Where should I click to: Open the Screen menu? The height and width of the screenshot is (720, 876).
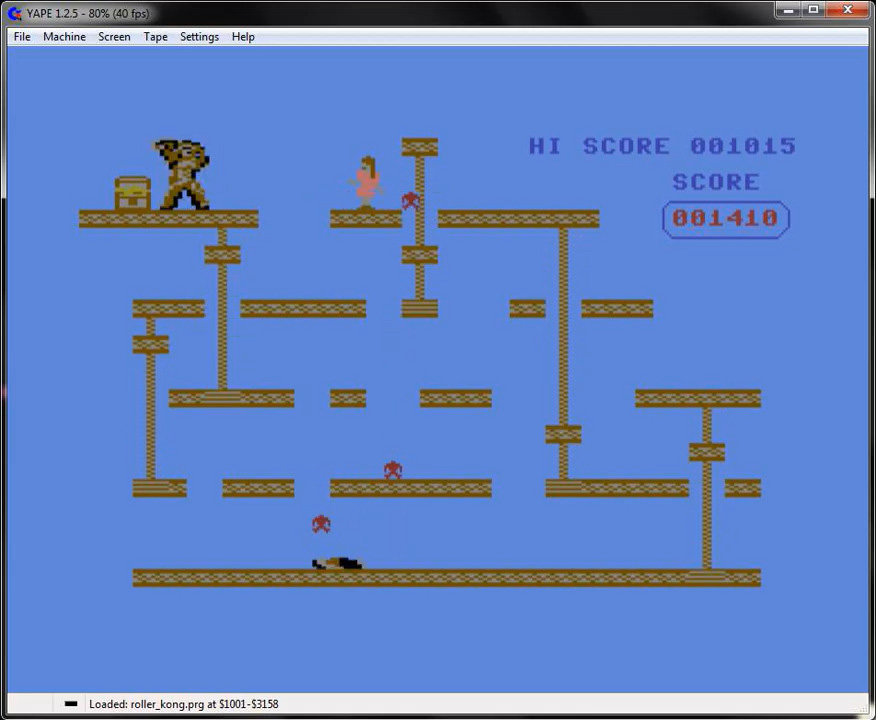pyautogui.click(x=114, y=37)
